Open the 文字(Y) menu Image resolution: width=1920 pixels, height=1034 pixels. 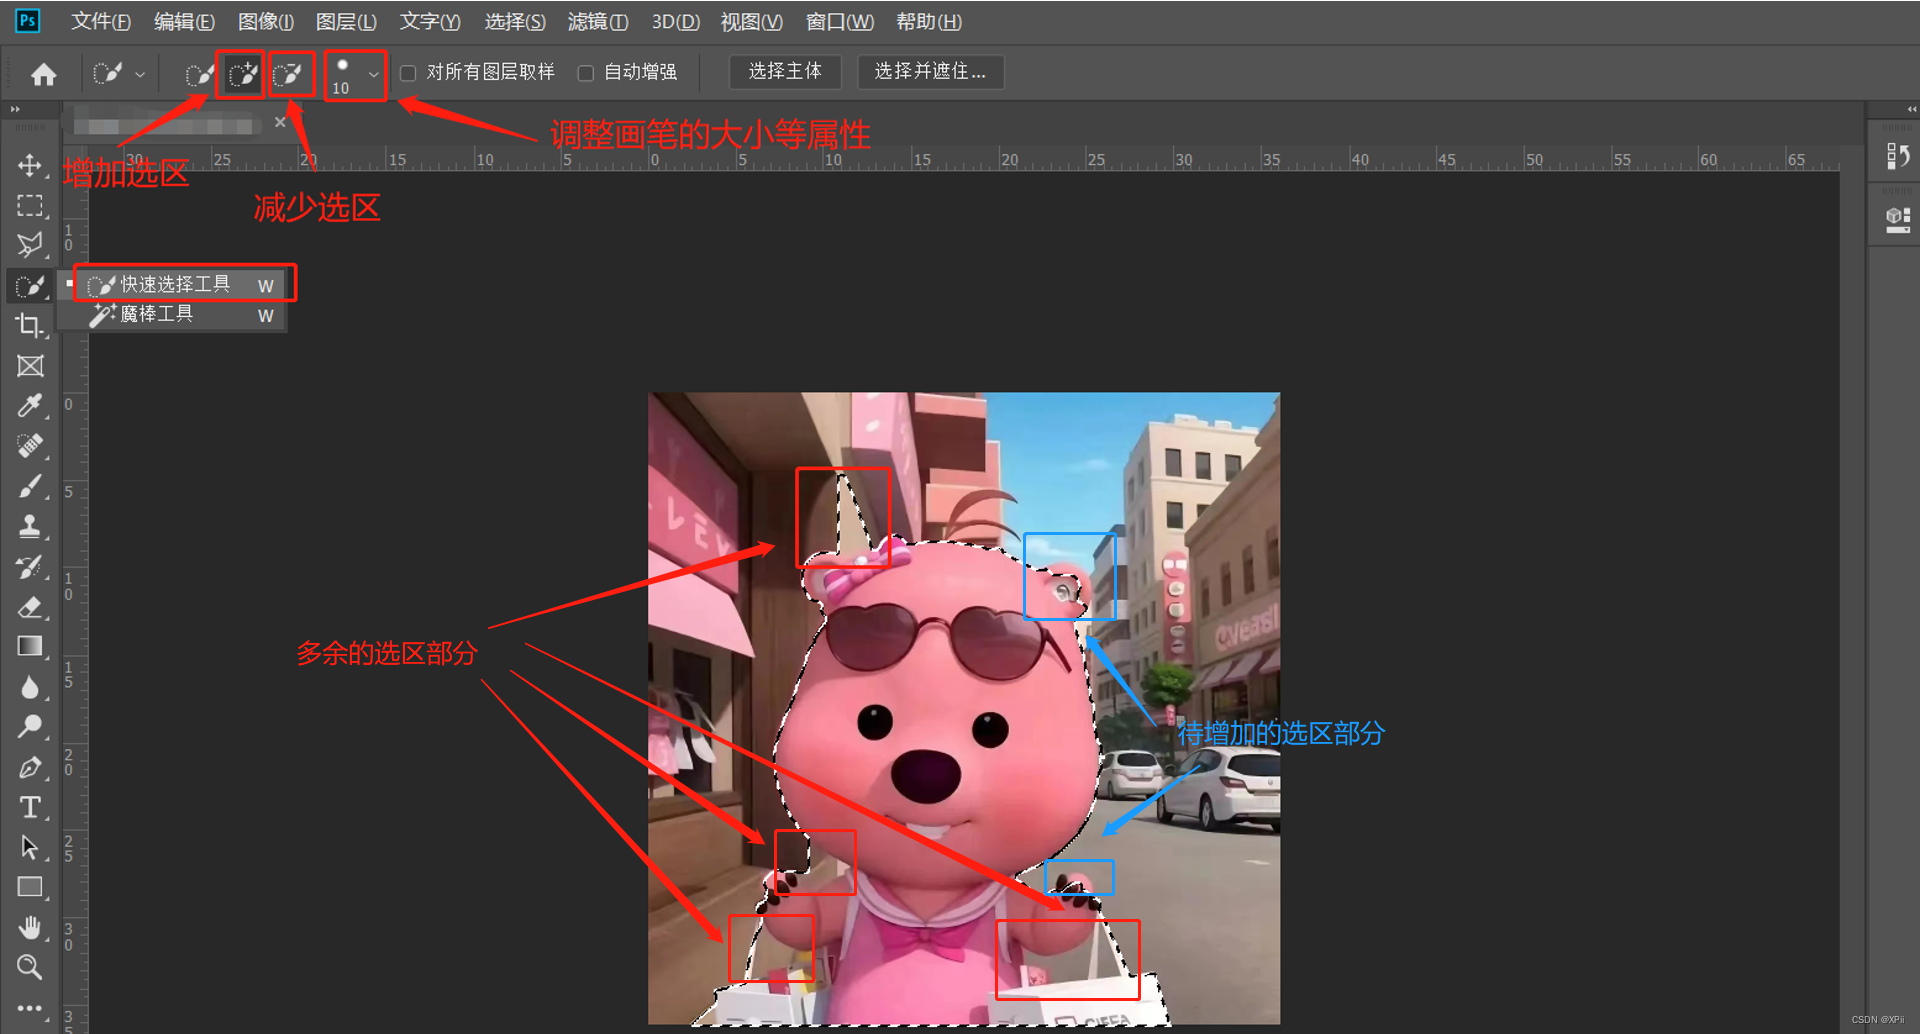click(430, 22)
